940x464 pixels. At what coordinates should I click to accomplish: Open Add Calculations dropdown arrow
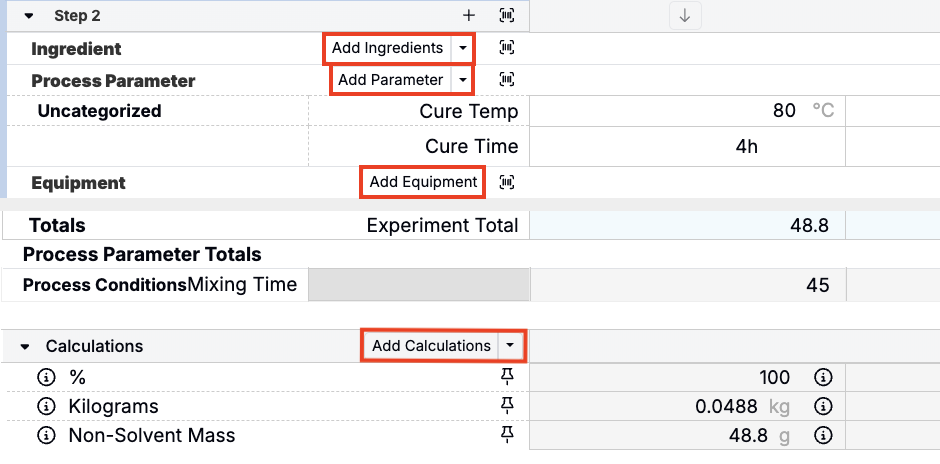pos(510,345)
